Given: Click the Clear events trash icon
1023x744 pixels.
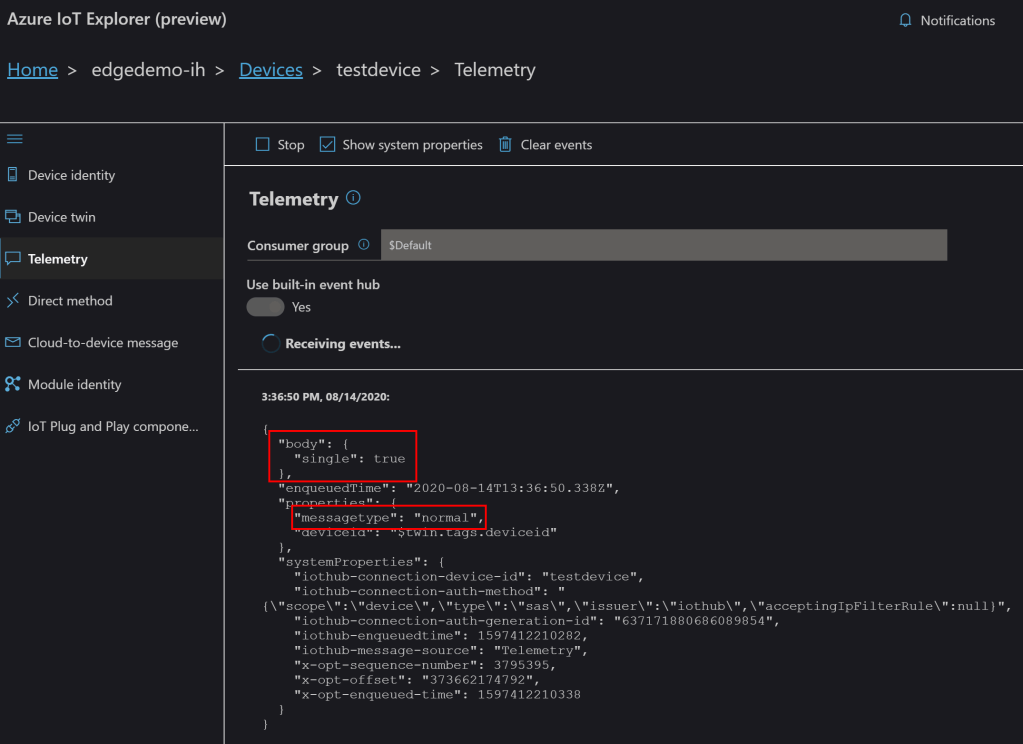Looking at the screenshot, I should [505, 145].
